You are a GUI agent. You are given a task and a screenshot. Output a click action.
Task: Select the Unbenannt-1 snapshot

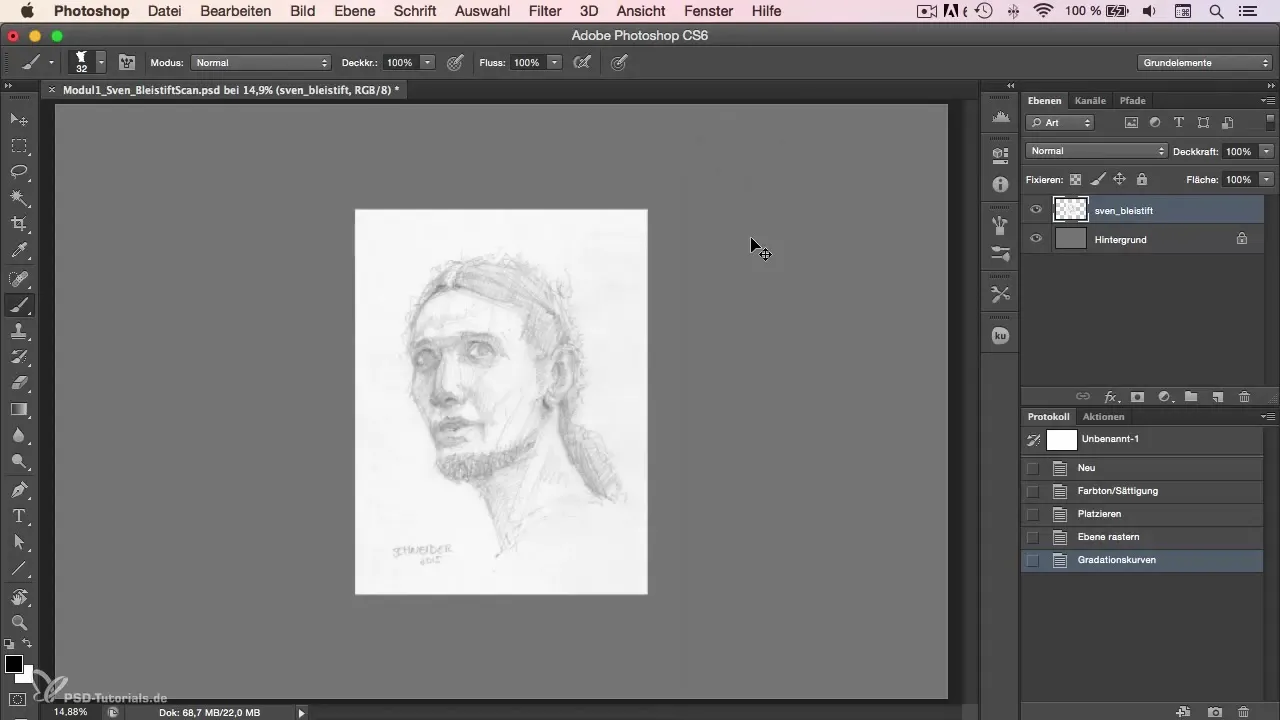1142,440
